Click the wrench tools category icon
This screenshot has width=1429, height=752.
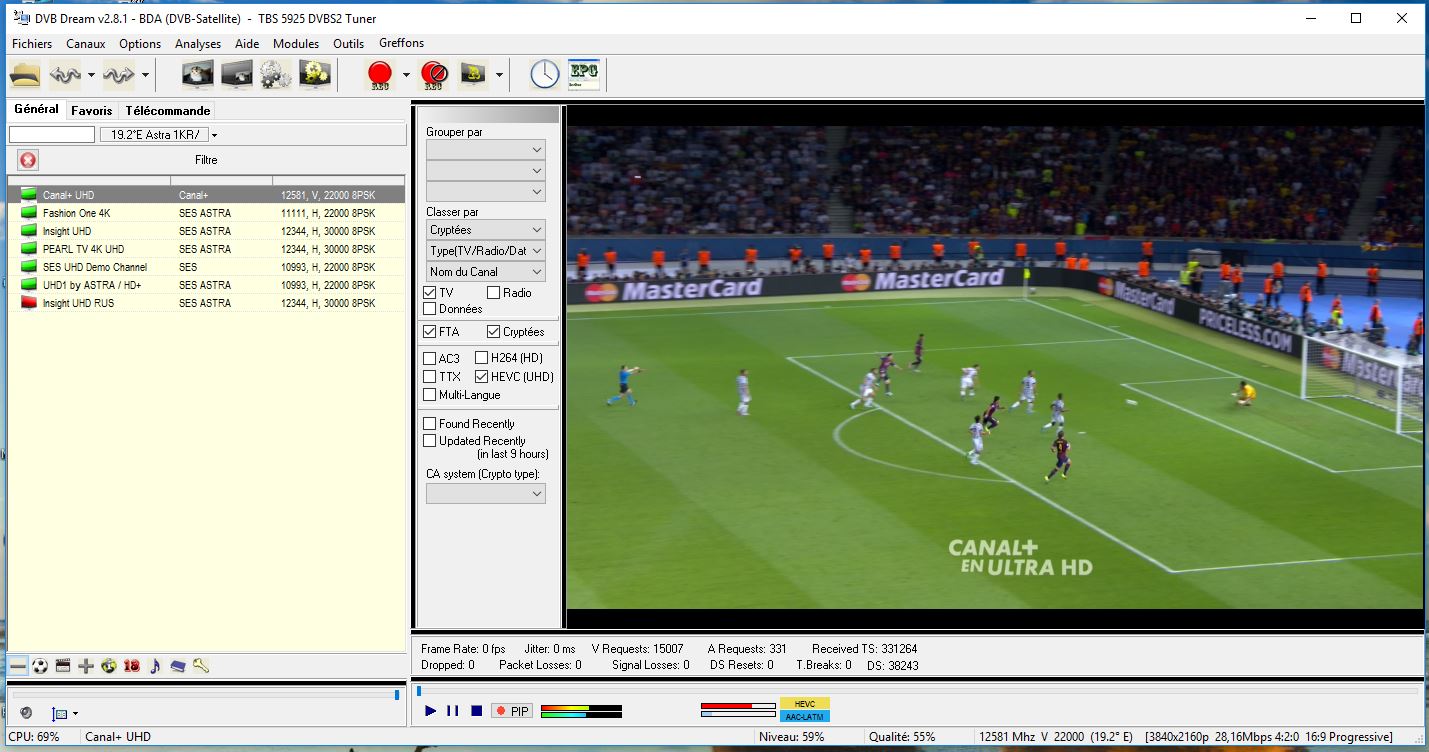point(201,665)
